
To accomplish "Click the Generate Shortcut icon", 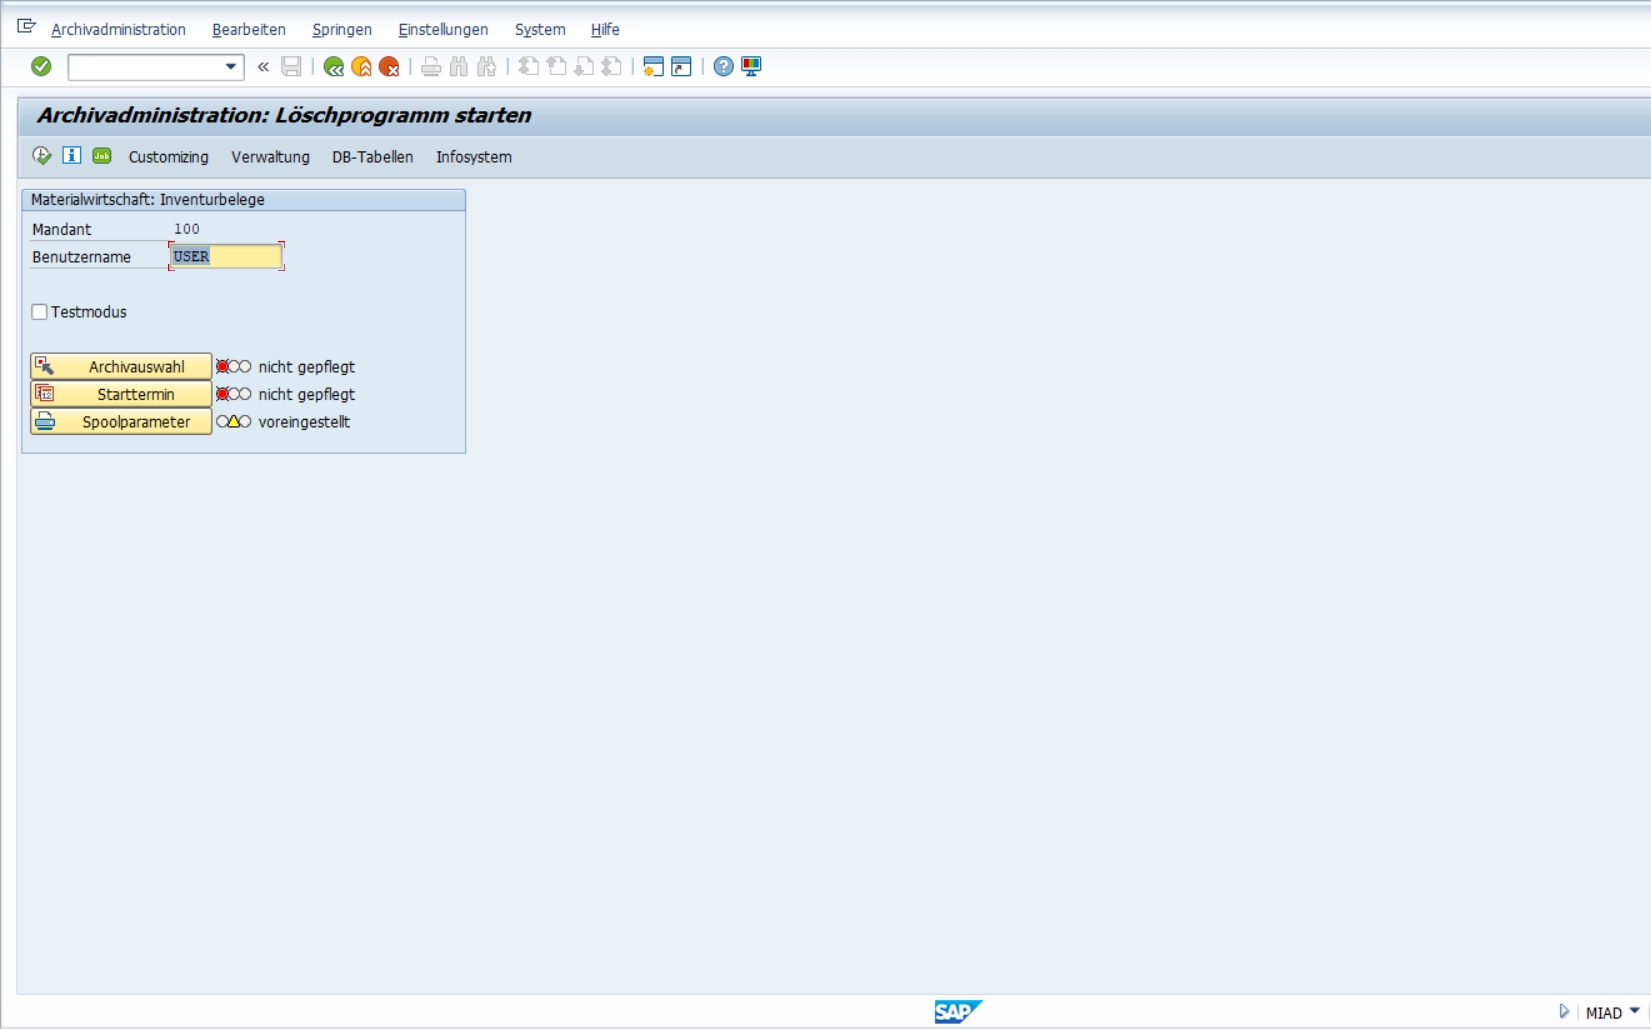I will coord(681,67).
